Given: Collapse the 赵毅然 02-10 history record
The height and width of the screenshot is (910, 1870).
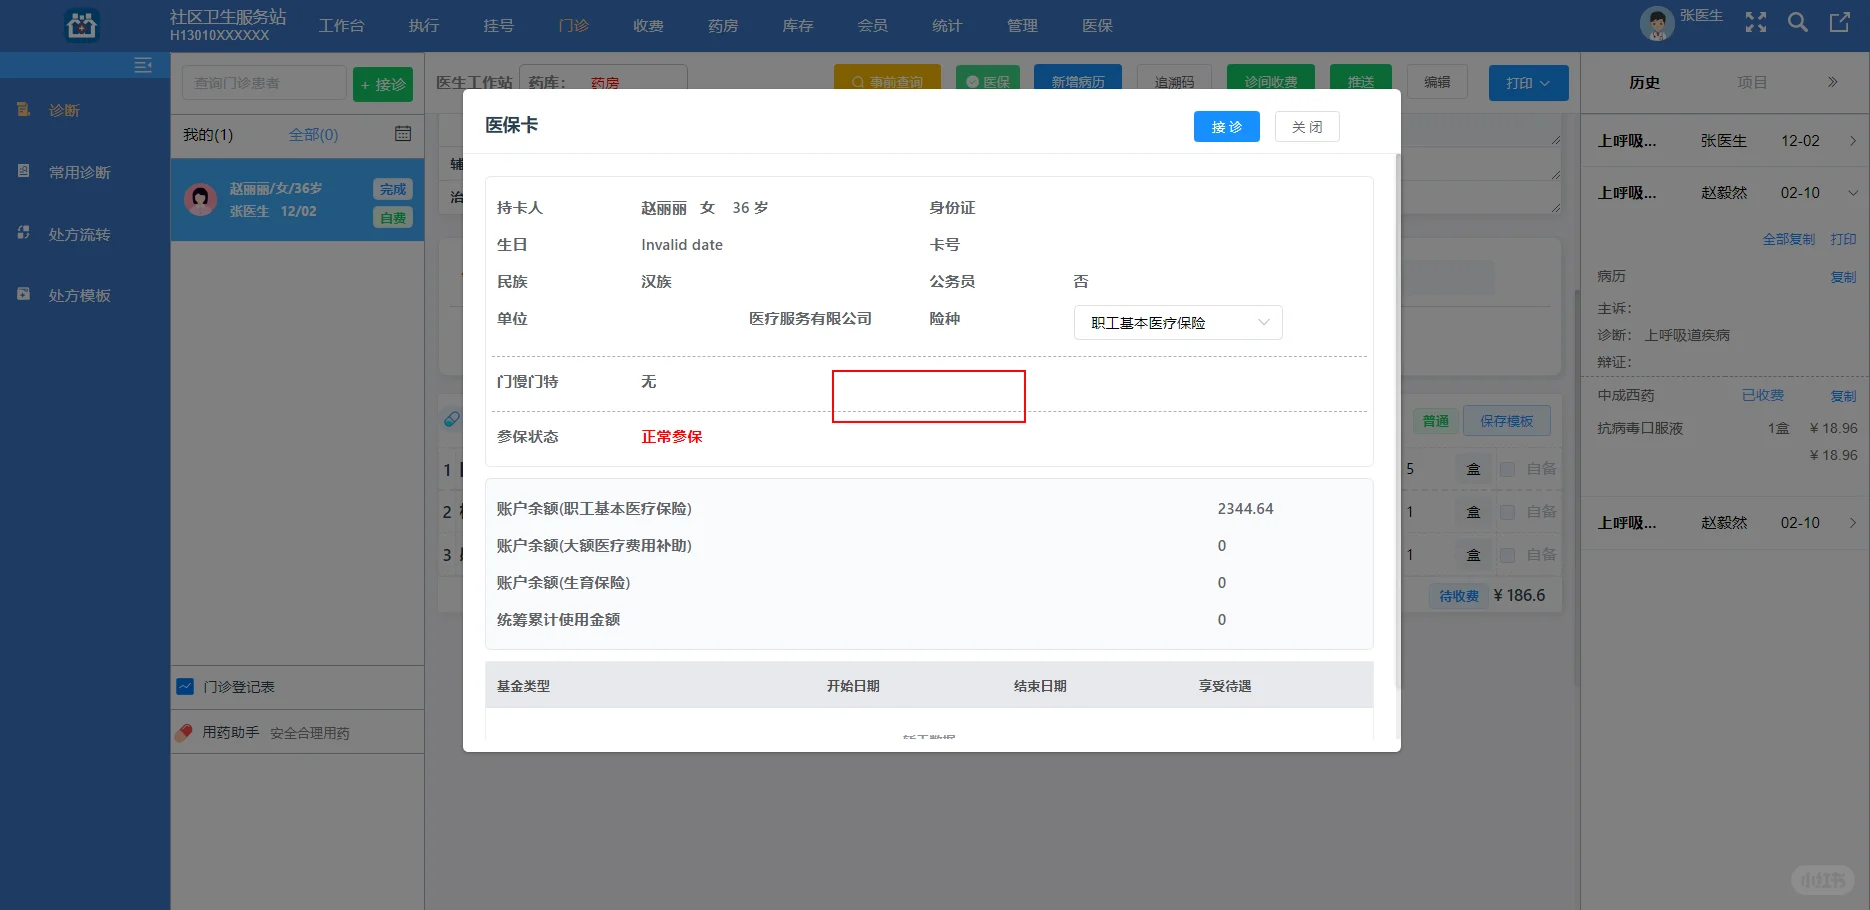Looking at the screenshot, I should (1852, 192).
